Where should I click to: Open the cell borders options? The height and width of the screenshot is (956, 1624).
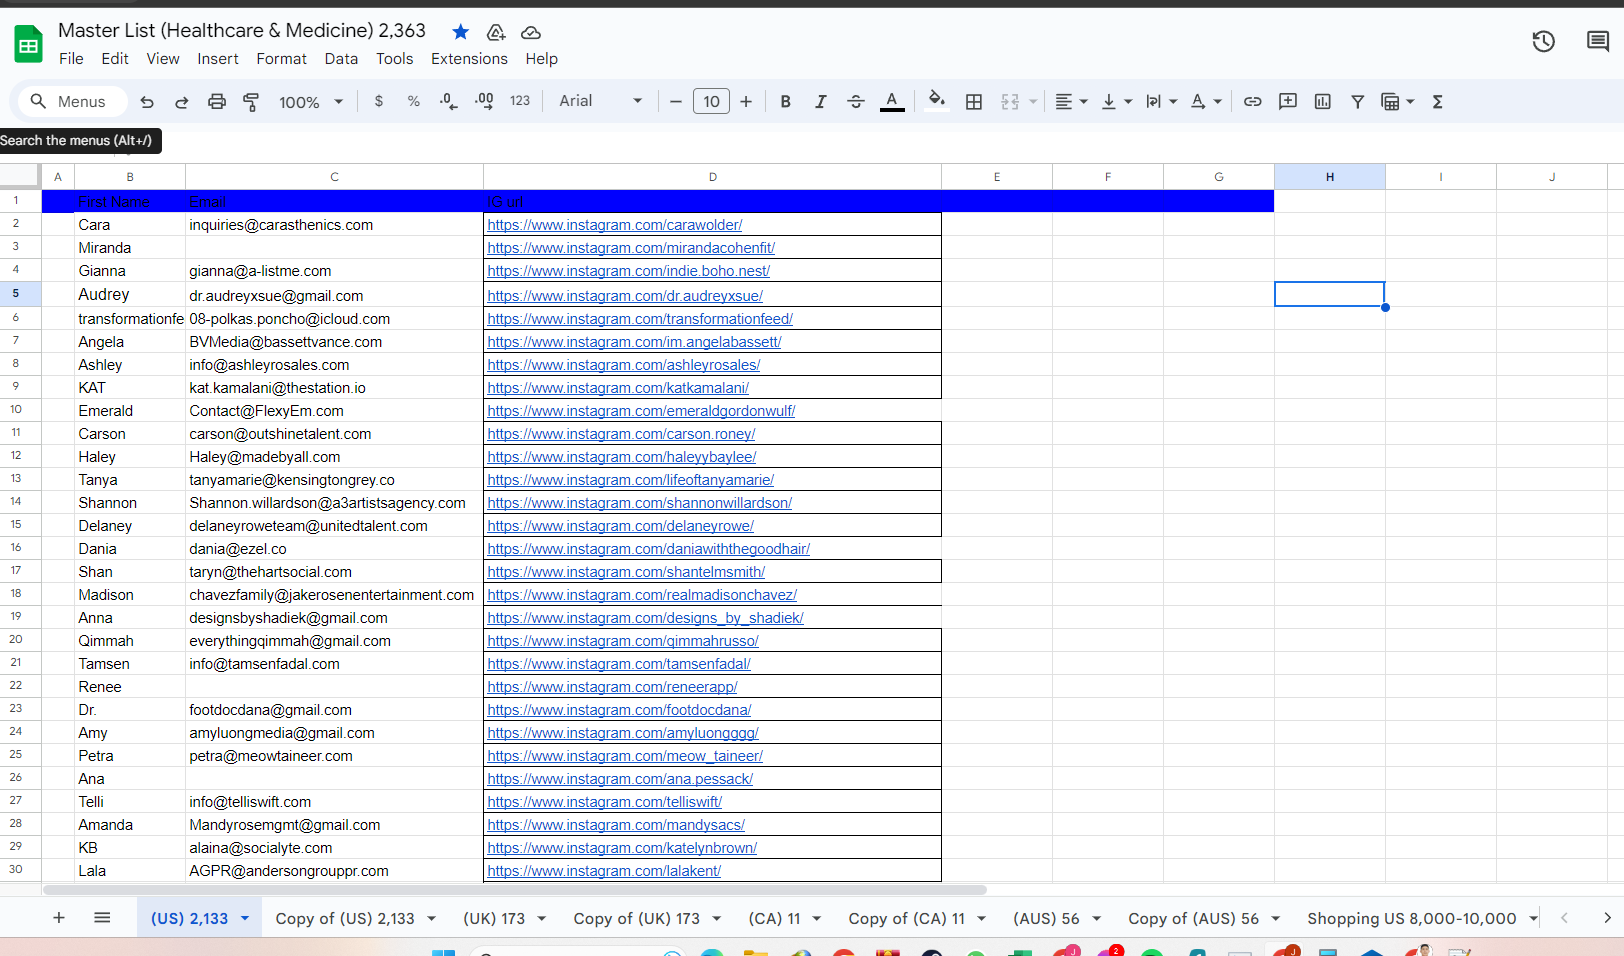point(974,102)
